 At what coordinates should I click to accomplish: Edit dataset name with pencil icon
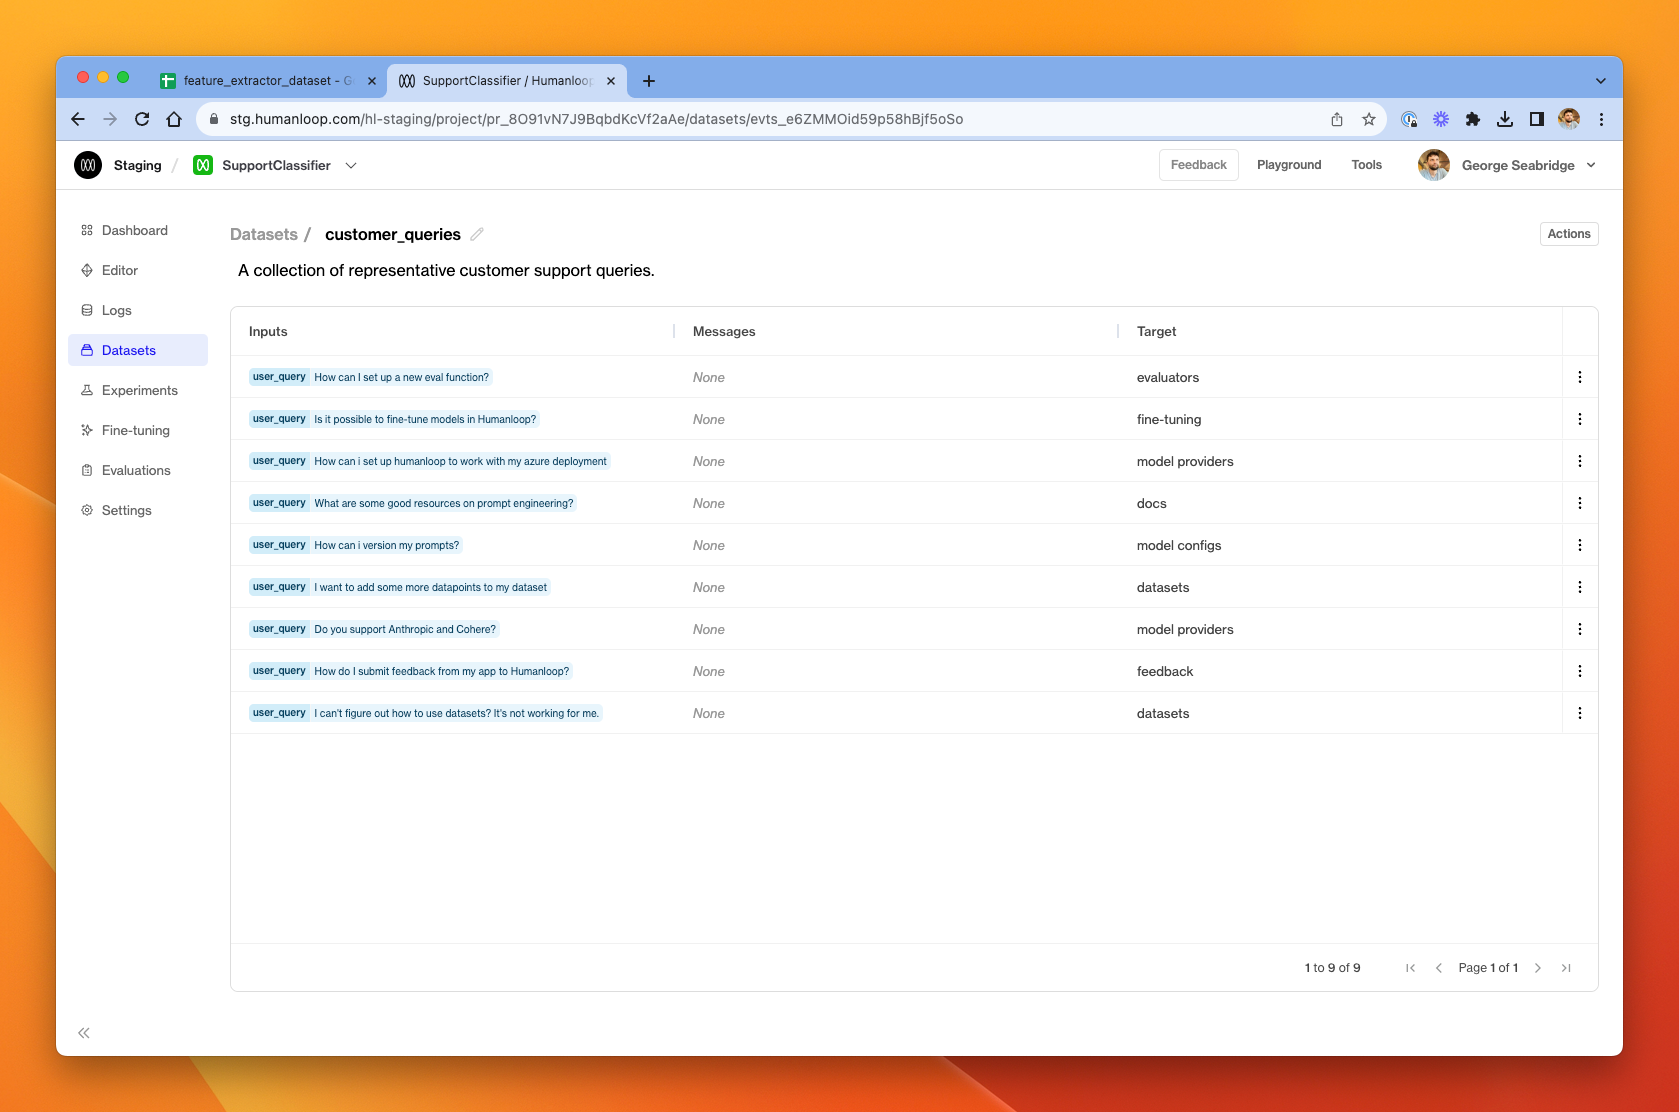(x=477, y=234)
